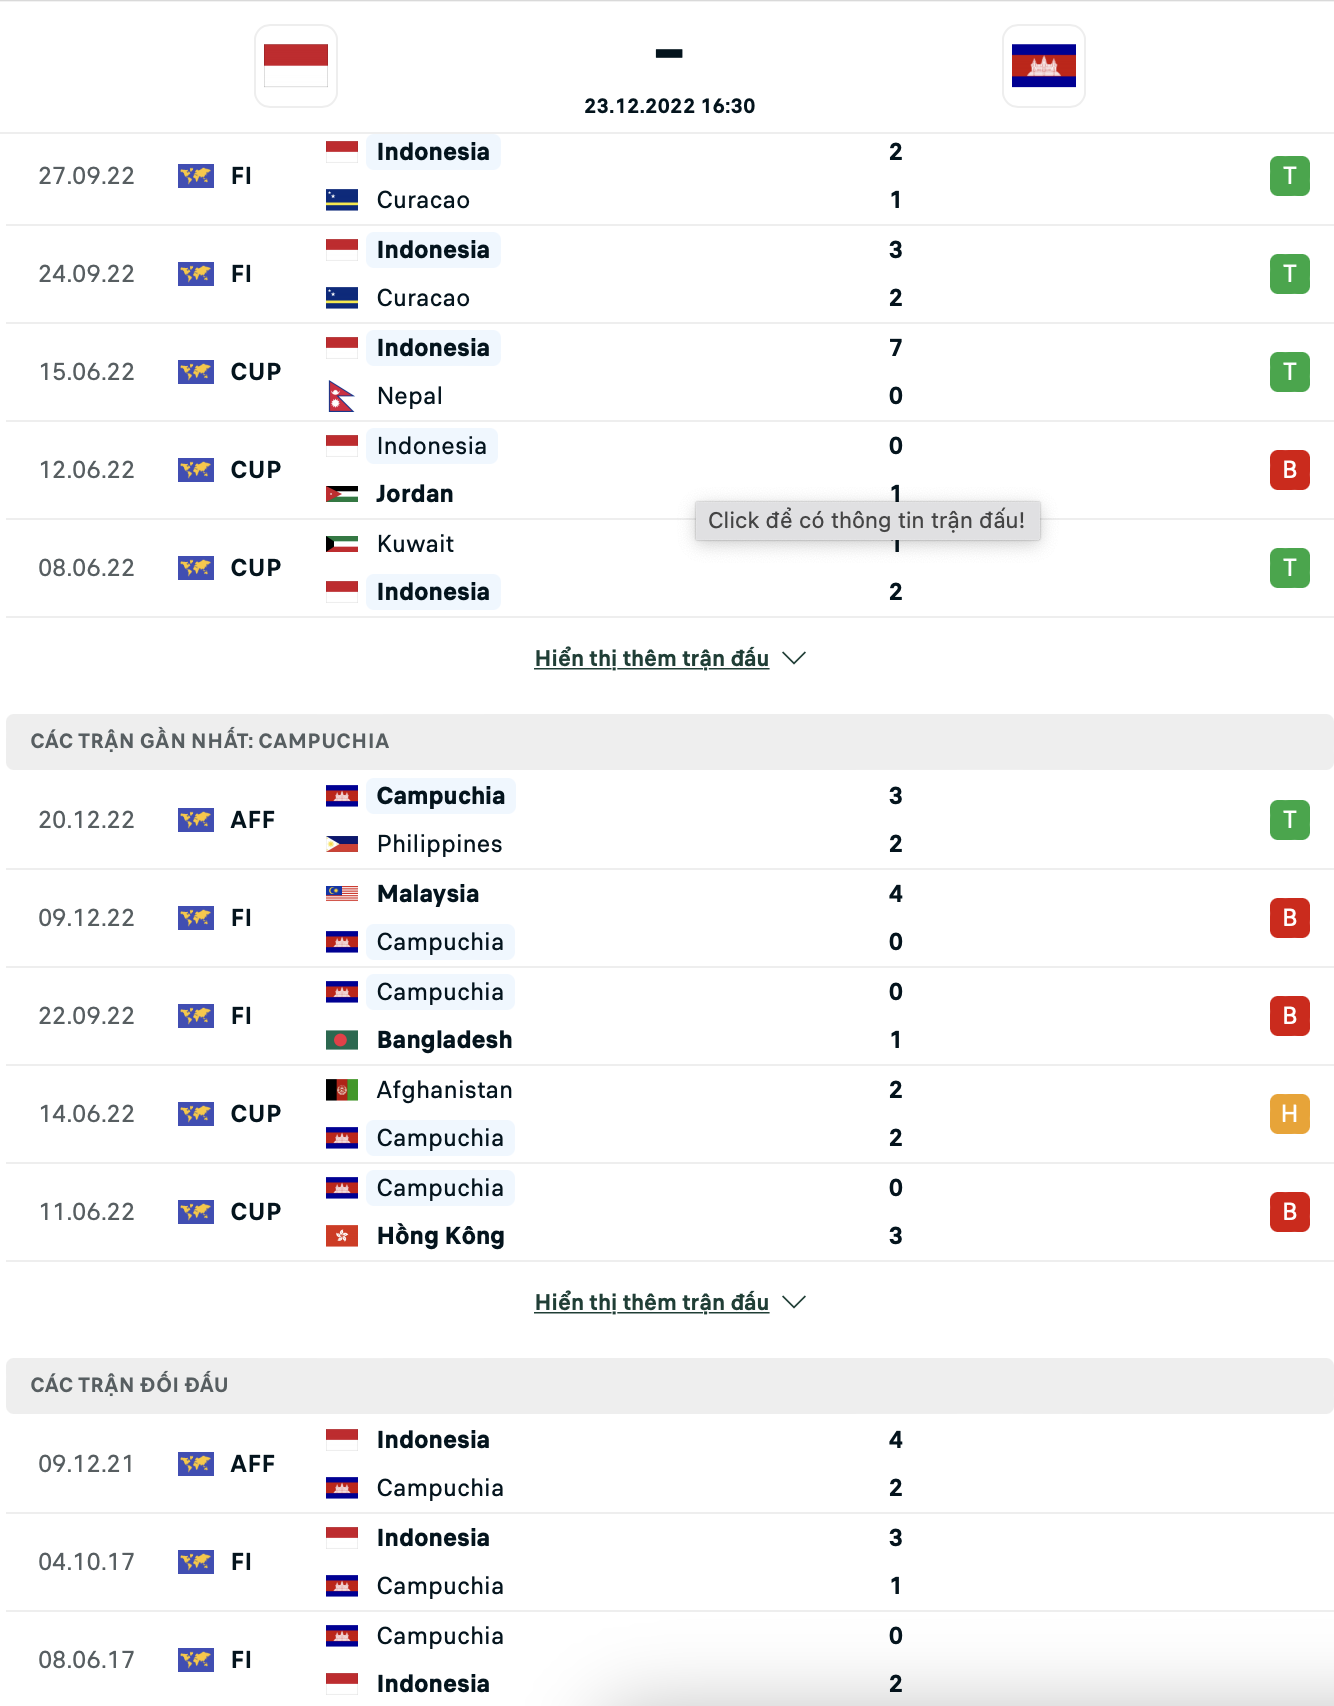This screenshot has height=1706, width=1334.
Task: Click the Bangladesh flag icon
Action: click(342, 1040)
